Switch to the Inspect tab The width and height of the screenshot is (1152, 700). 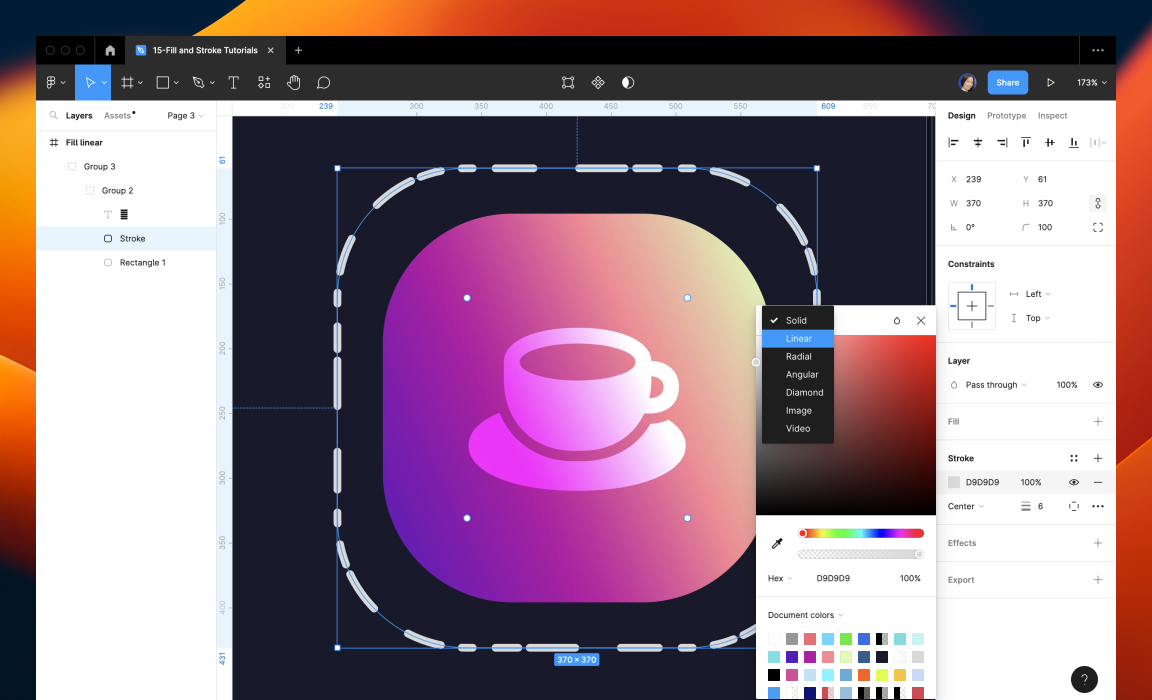[1052, 115]
